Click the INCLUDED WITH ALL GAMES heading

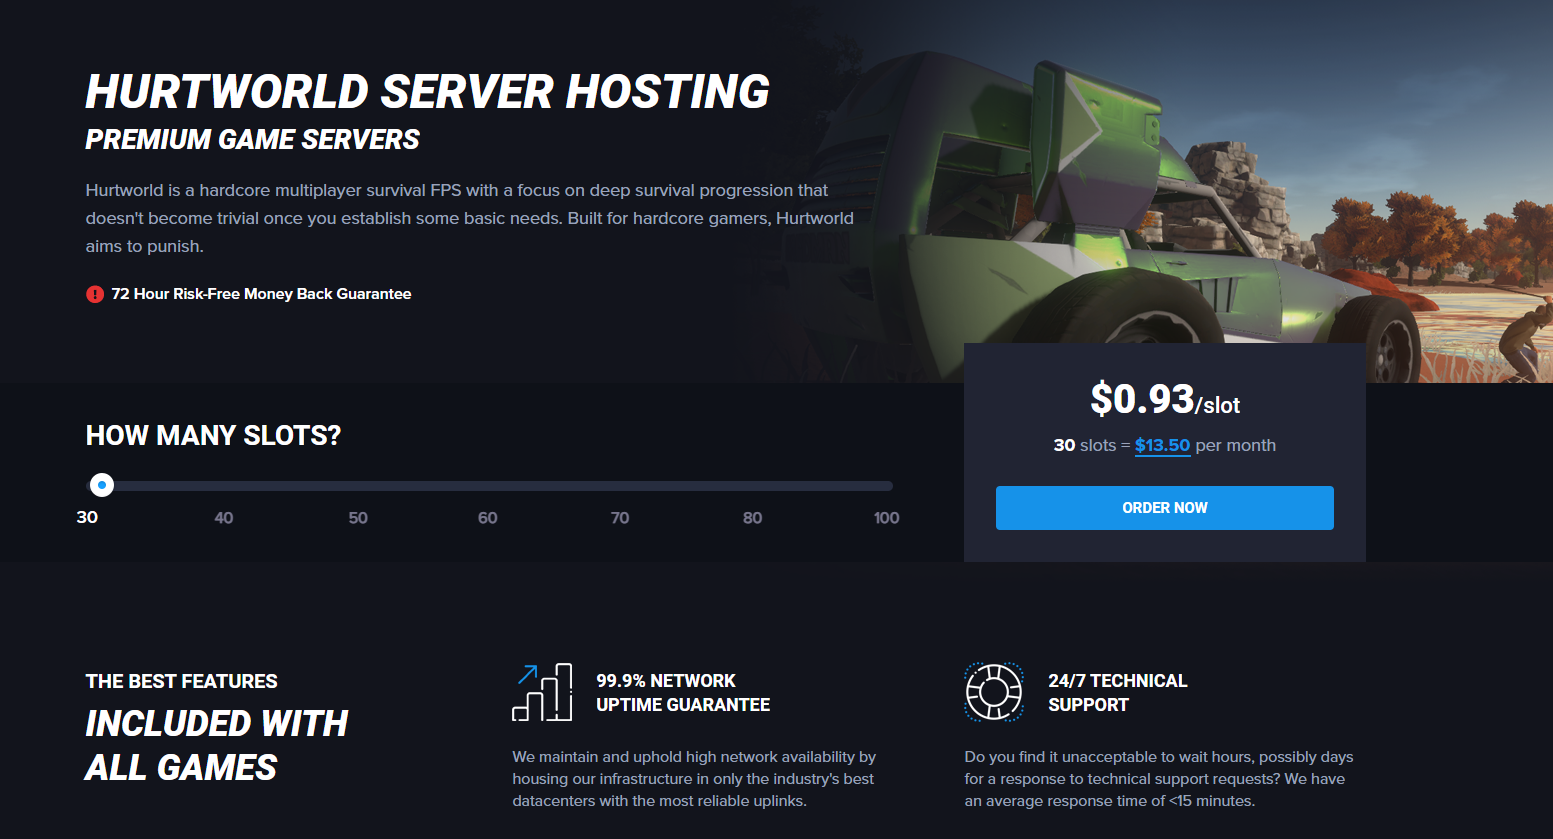click(216, 745)
